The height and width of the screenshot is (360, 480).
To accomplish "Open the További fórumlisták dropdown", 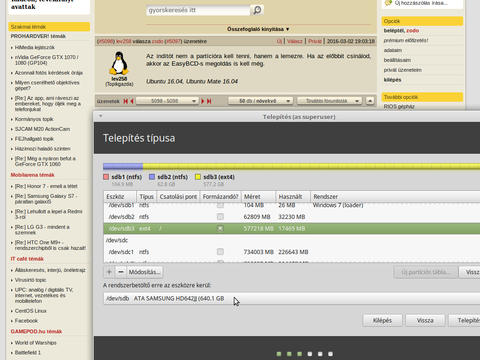I will (329, 101).
